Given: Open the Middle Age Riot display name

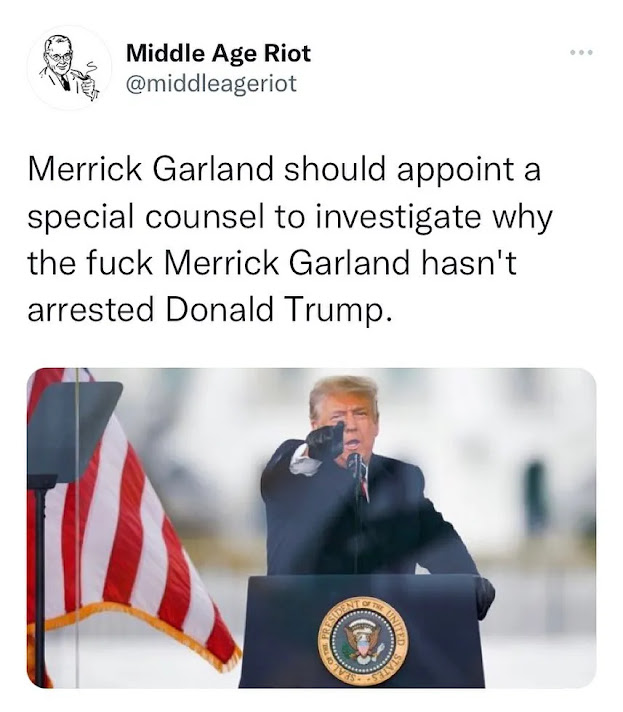Looking at the screenshot, I should (218, 54).
